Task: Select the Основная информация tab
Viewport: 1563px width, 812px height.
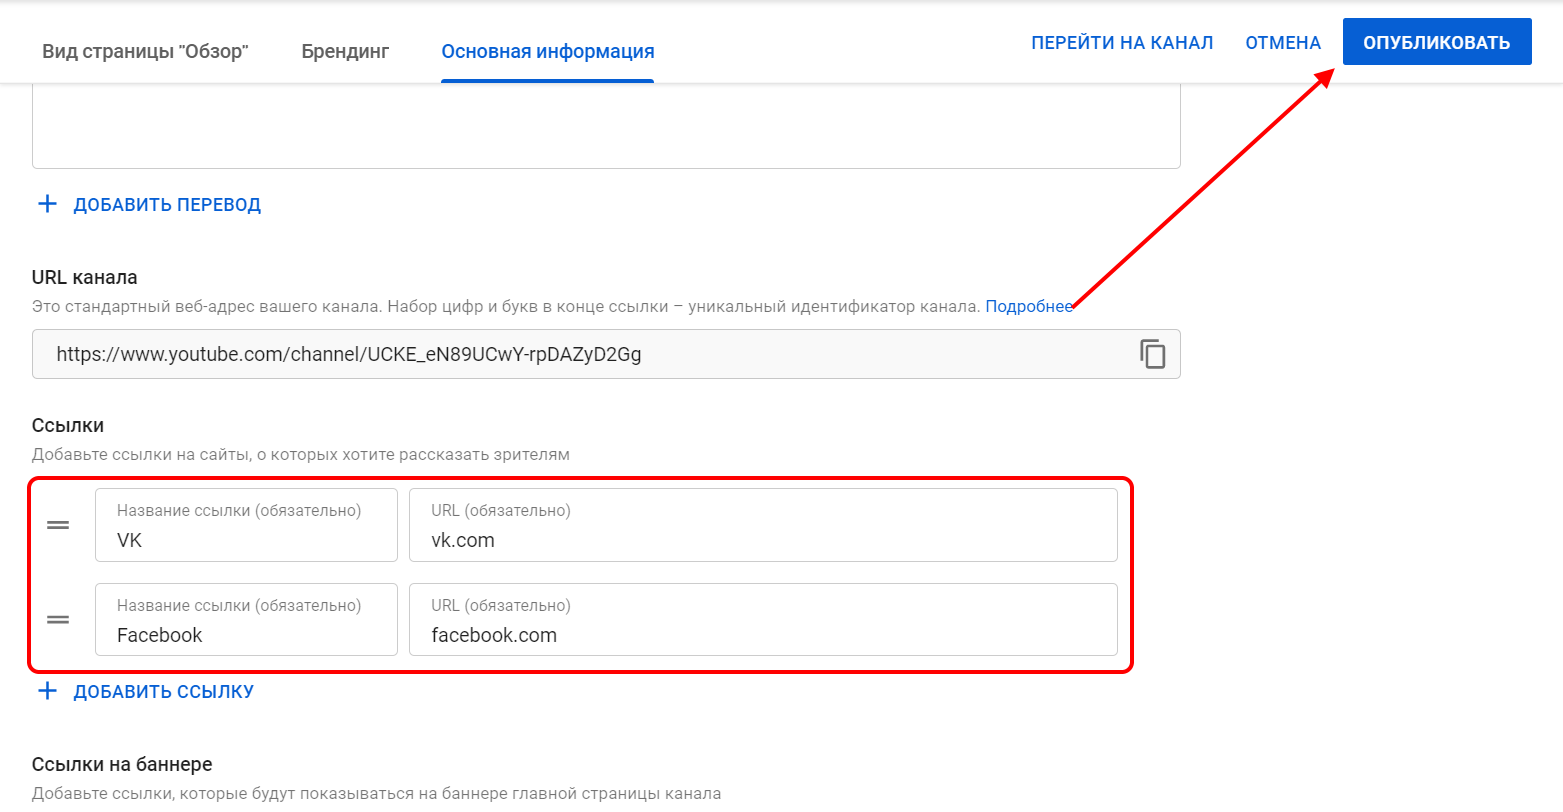Action: (x=548, y=51)
